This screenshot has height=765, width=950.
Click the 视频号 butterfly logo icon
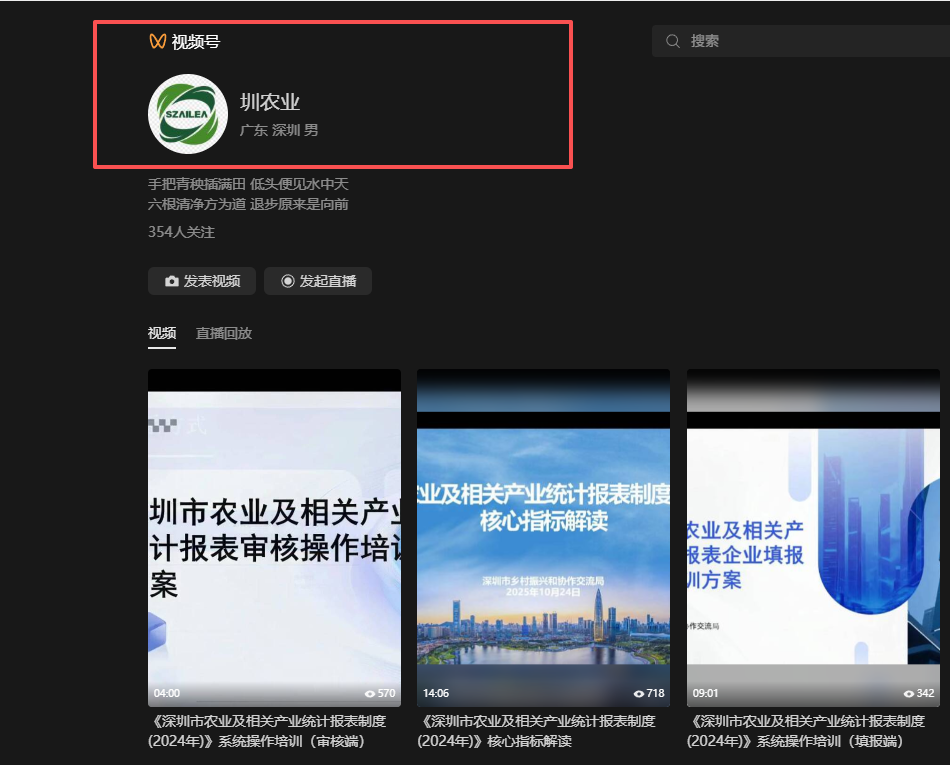157,41
